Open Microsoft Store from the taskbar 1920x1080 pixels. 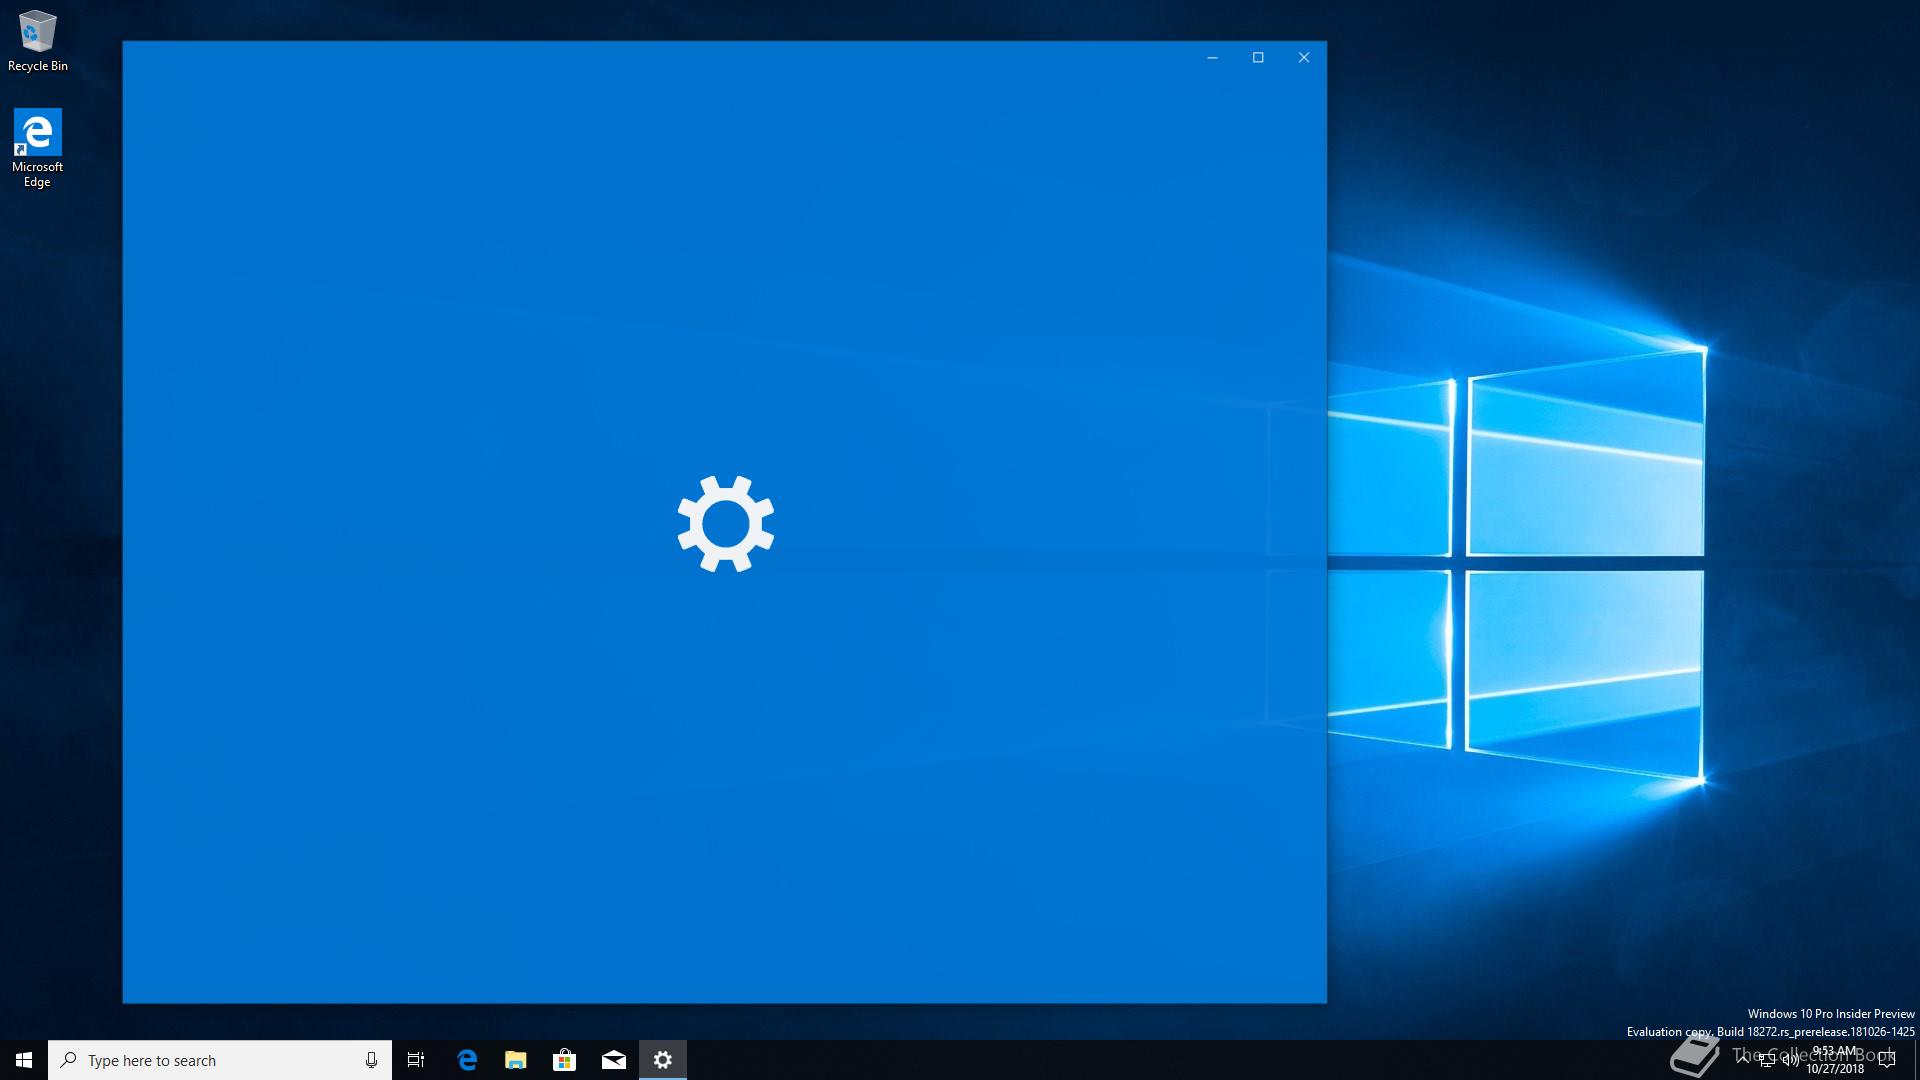pos(565,1060)
